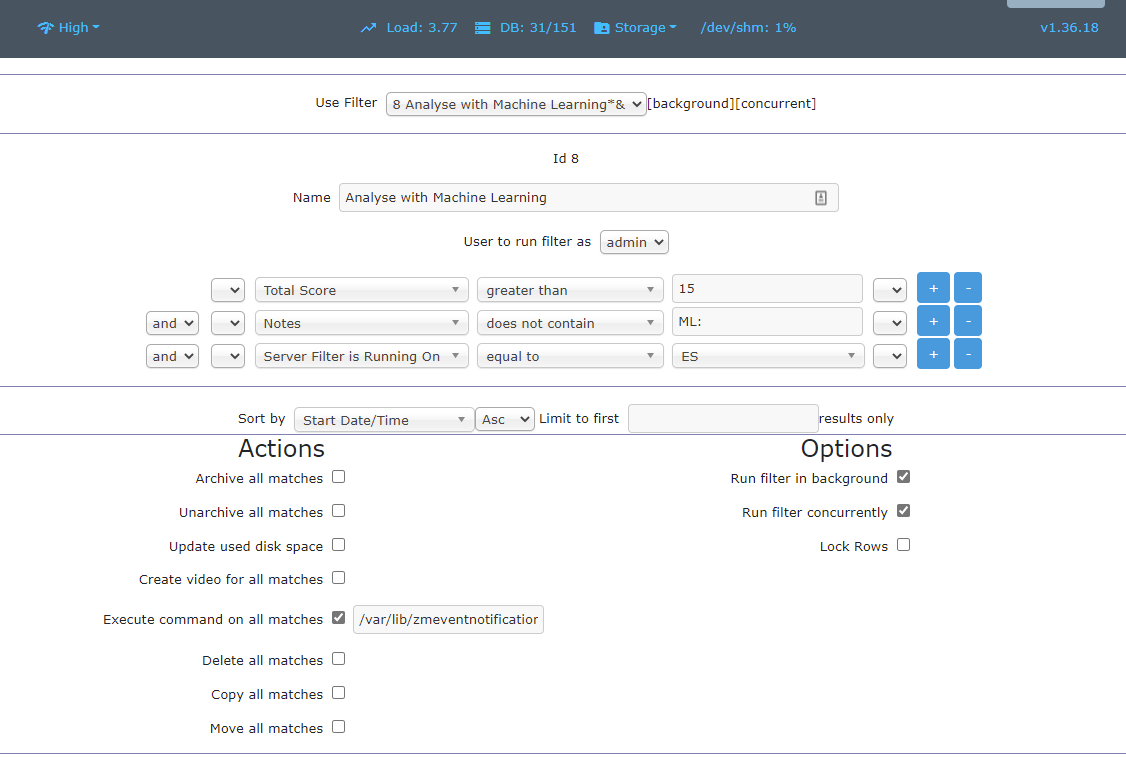Open the Use Filter dropdown
Image resolution: width=1126 pixels, height=757 pixels.
pyautogui.click(x=516, y=104)
